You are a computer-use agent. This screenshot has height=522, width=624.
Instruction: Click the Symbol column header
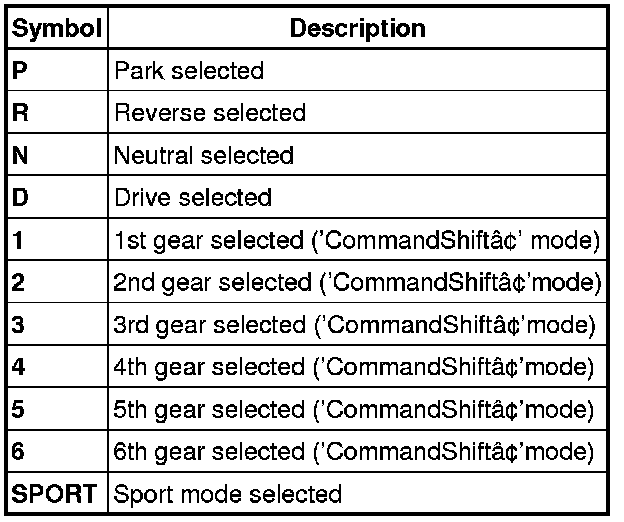tap(56, 29)
